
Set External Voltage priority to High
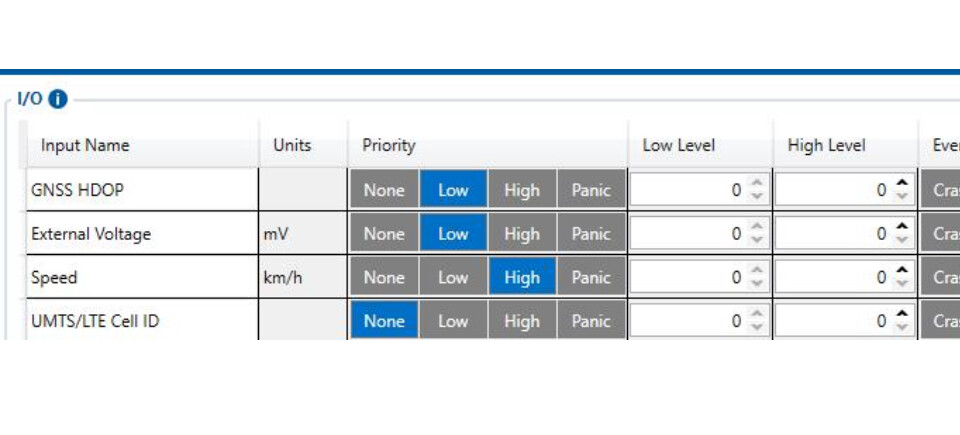click(522, 233)
